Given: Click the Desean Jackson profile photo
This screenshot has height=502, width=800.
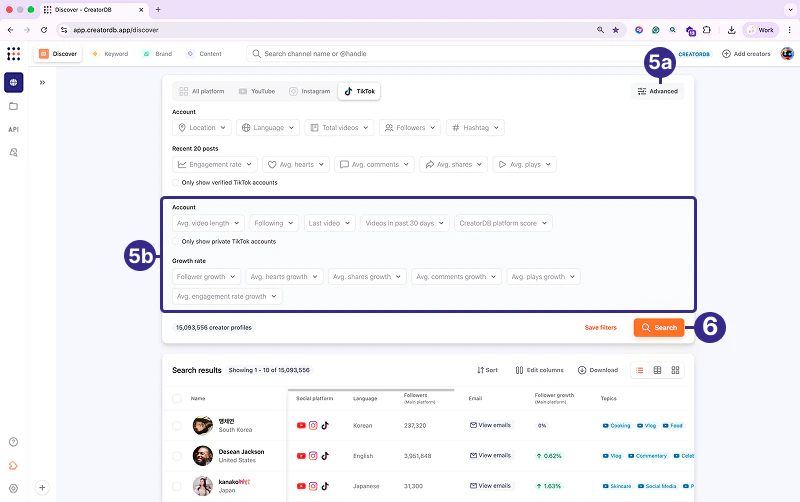Looking at the screenshot, I should (x=203, y=456).
